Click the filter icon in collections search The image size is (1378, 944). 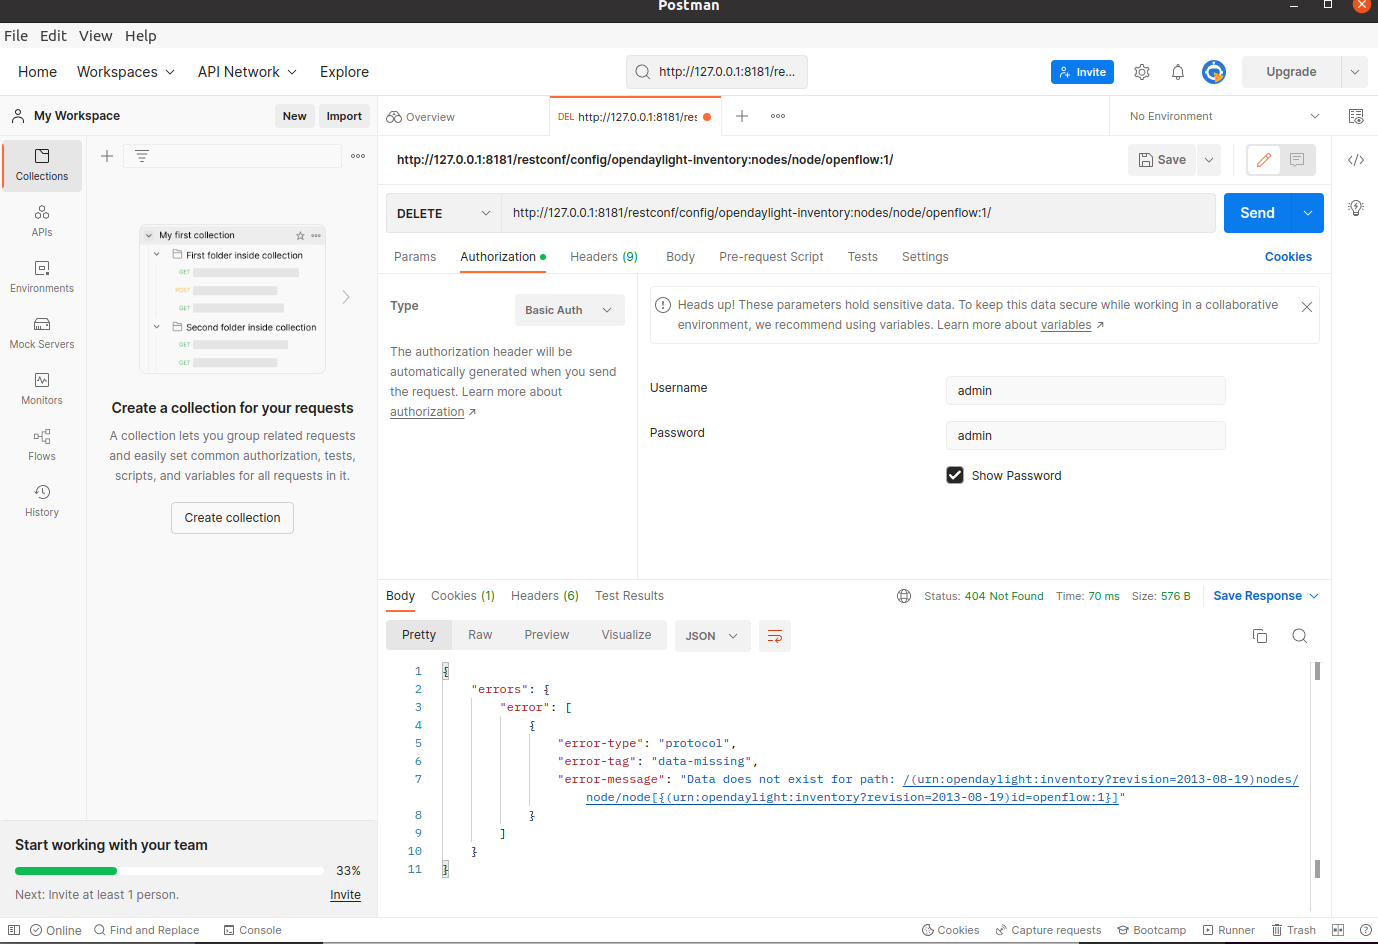tap(142, 156)
